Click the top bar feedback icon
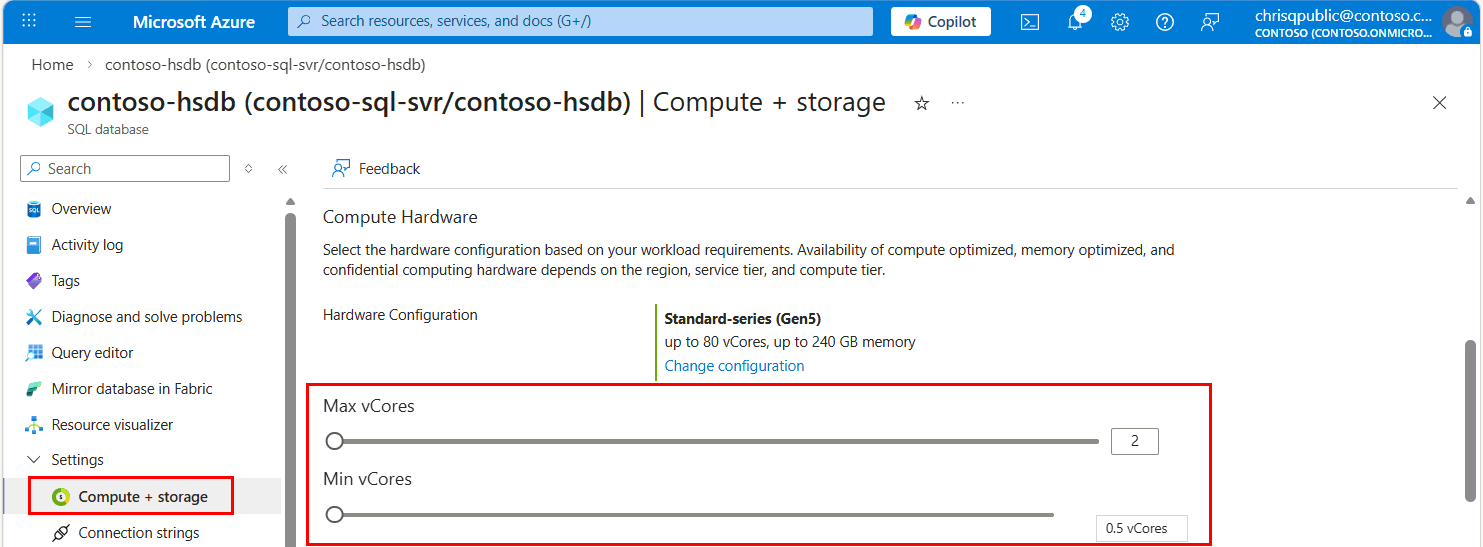This screenshot has height=547, width=1483. (x=1210, y=22)
